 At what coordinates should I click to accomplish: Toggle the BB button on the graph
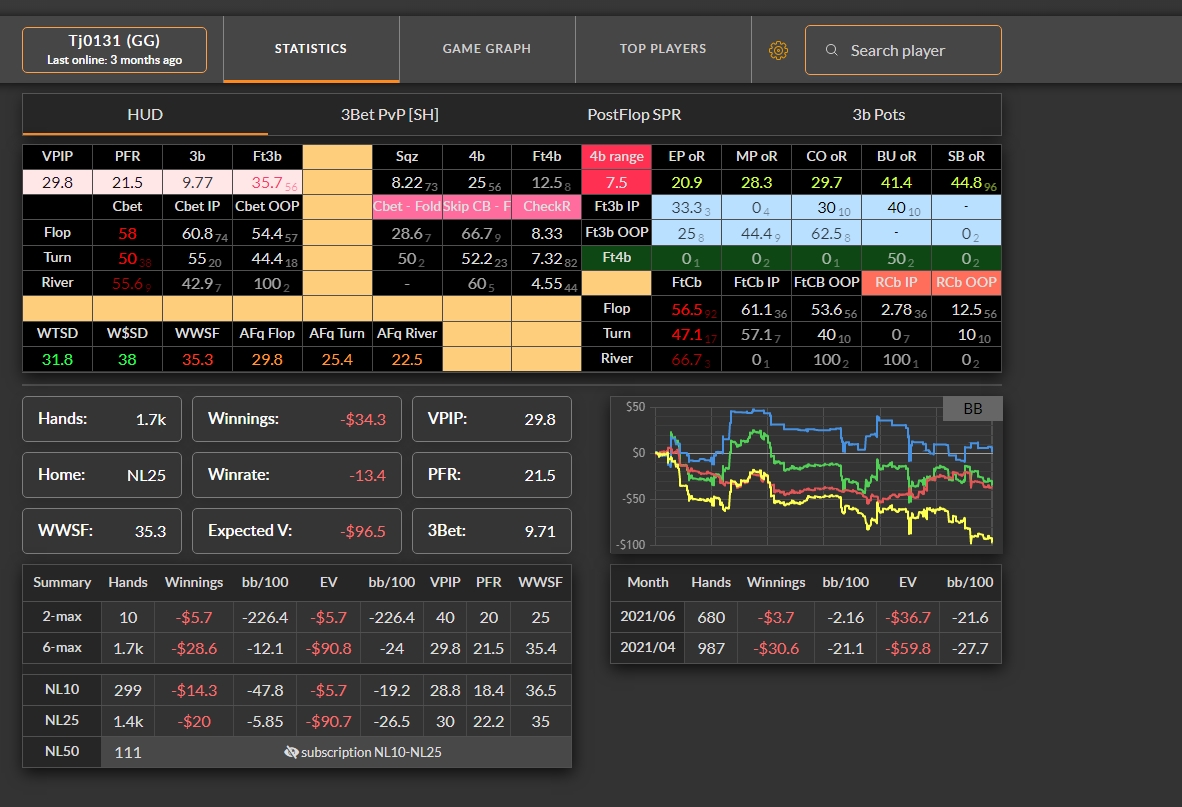coord(972,409)
